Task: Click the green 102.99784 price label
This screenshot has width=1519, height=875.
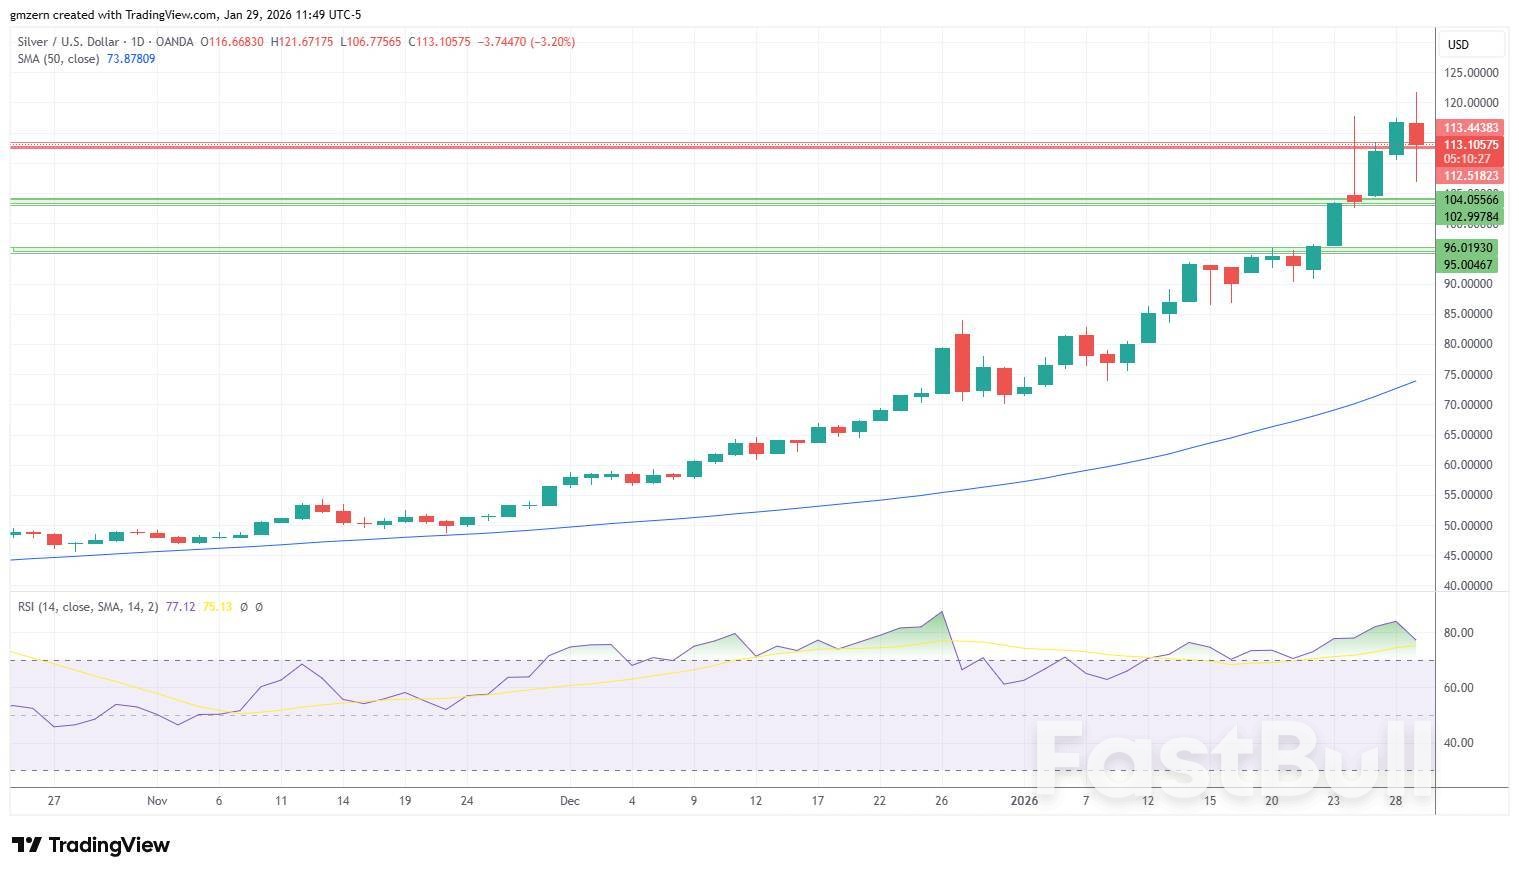Action: click(1470, 217)
